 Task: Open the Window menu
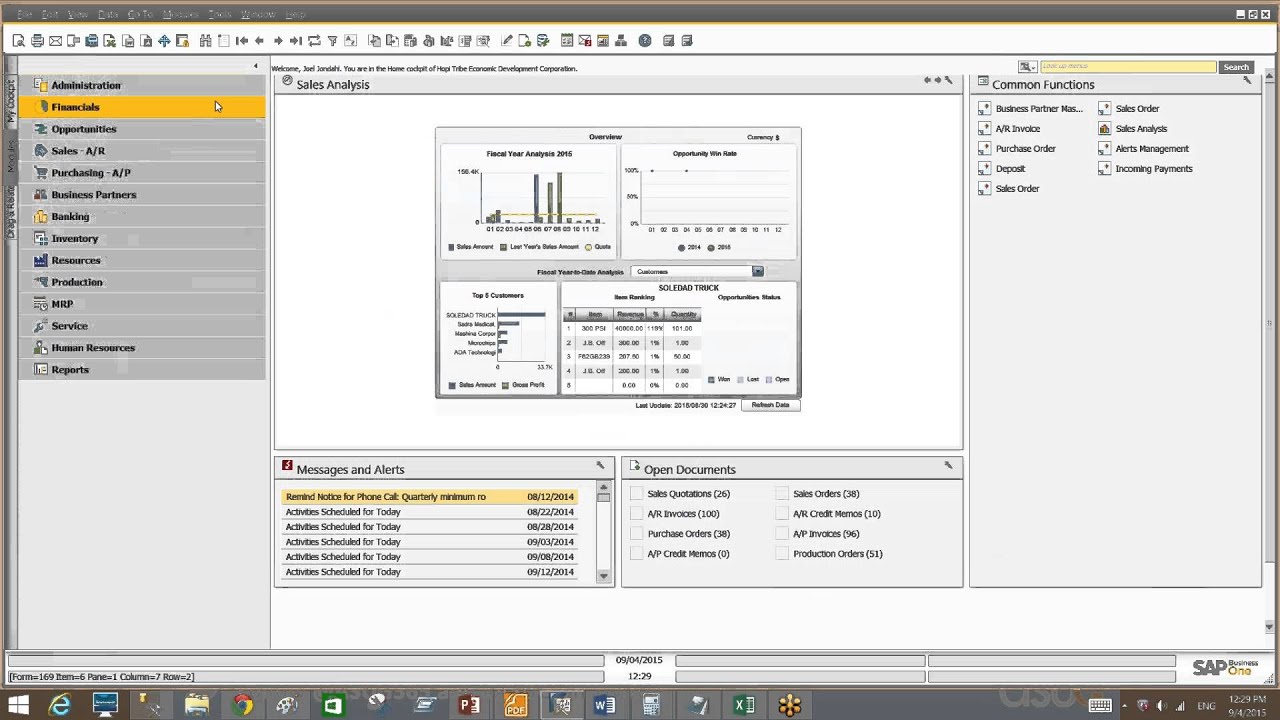[x=258, y=14]
